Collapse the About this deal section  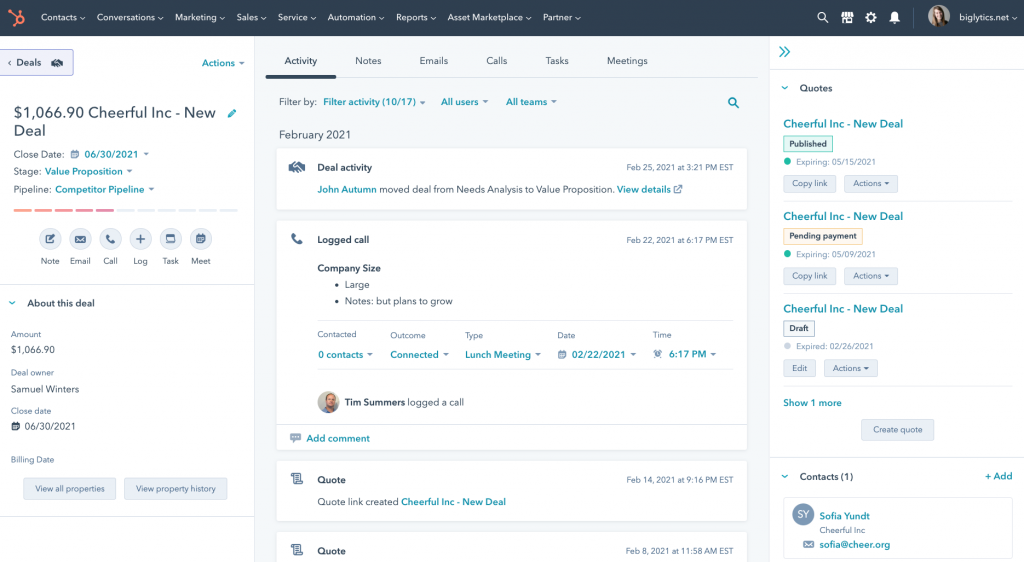coord(12,303)
